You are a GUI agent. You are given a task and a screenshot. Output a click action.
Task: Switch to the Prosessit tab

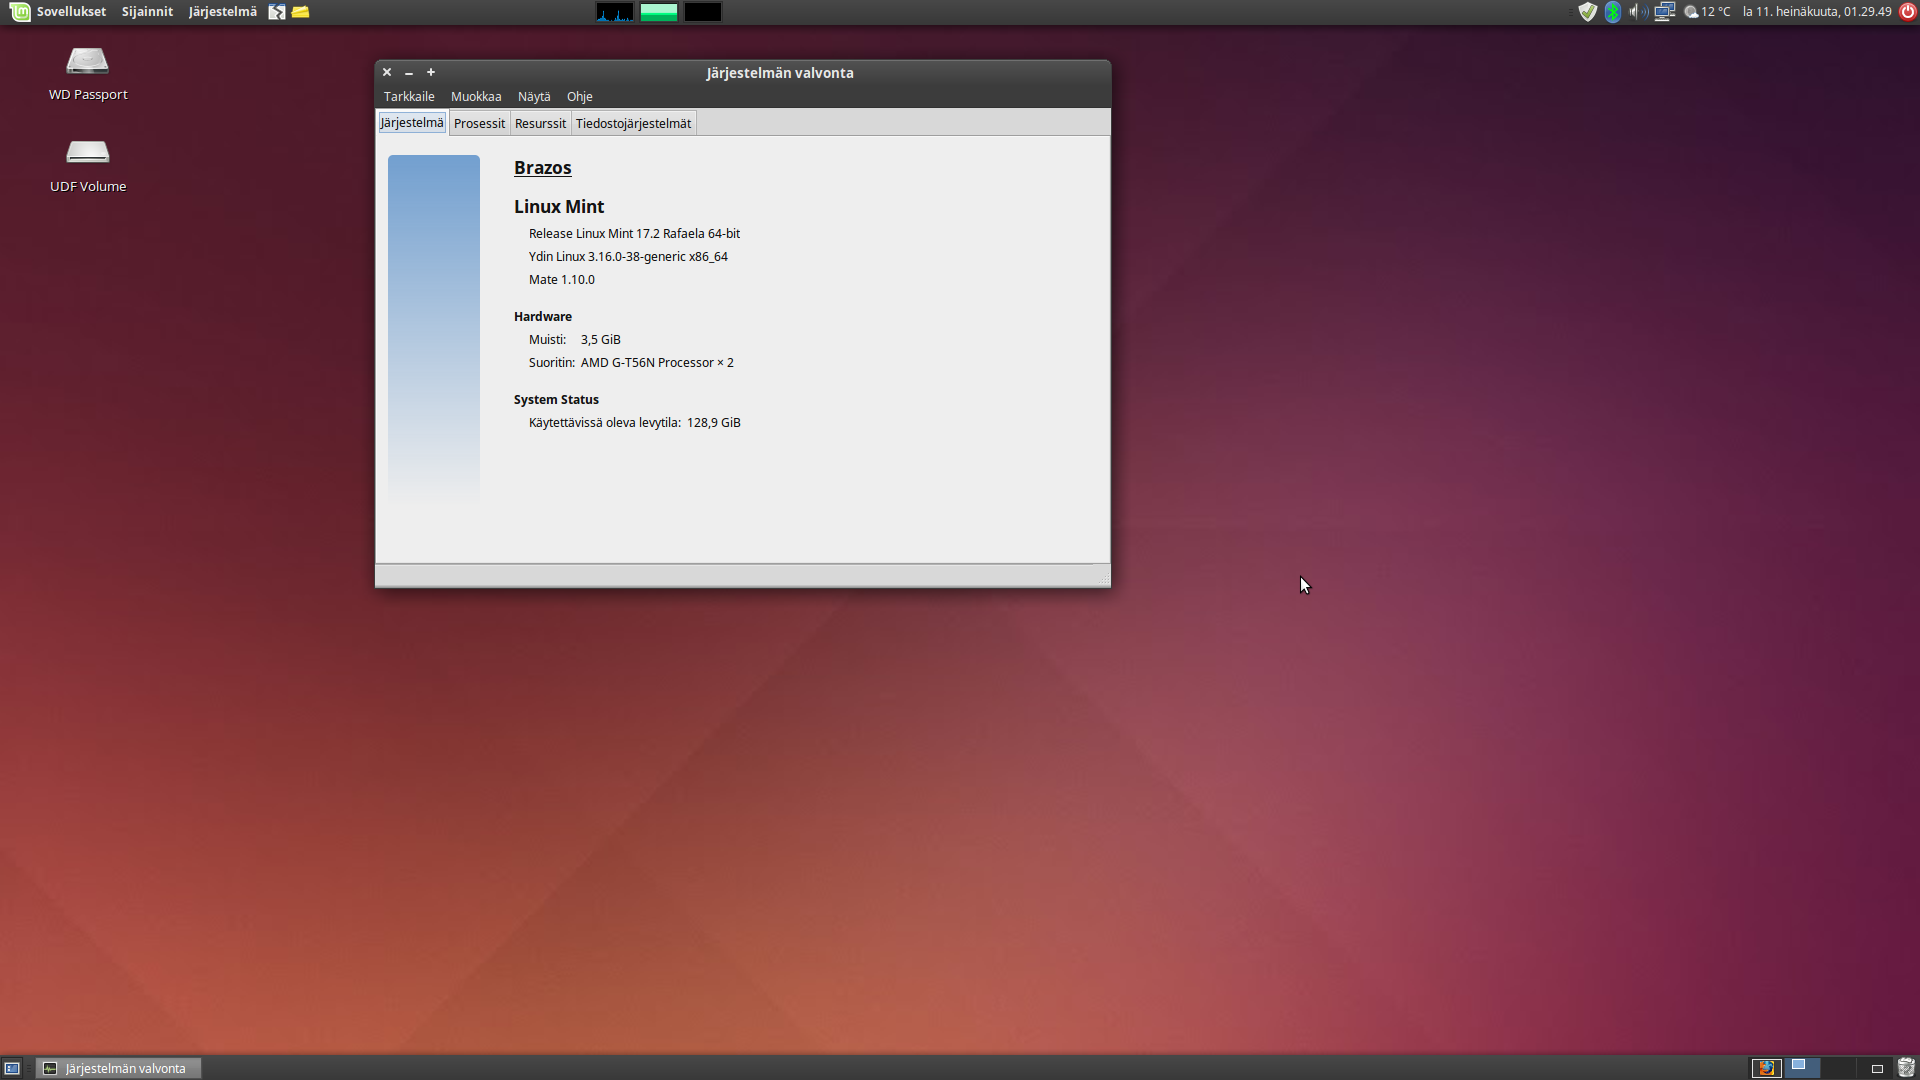pyautogui.click(x=479, y=124)
